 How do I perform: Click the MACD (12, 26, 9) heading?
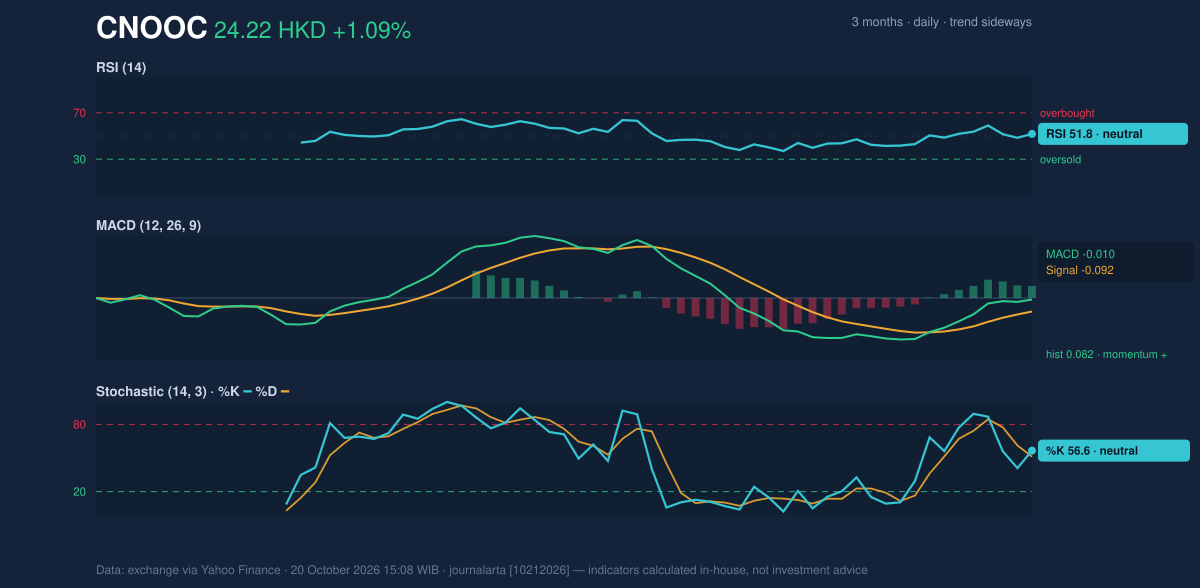[x=148, y=226]
